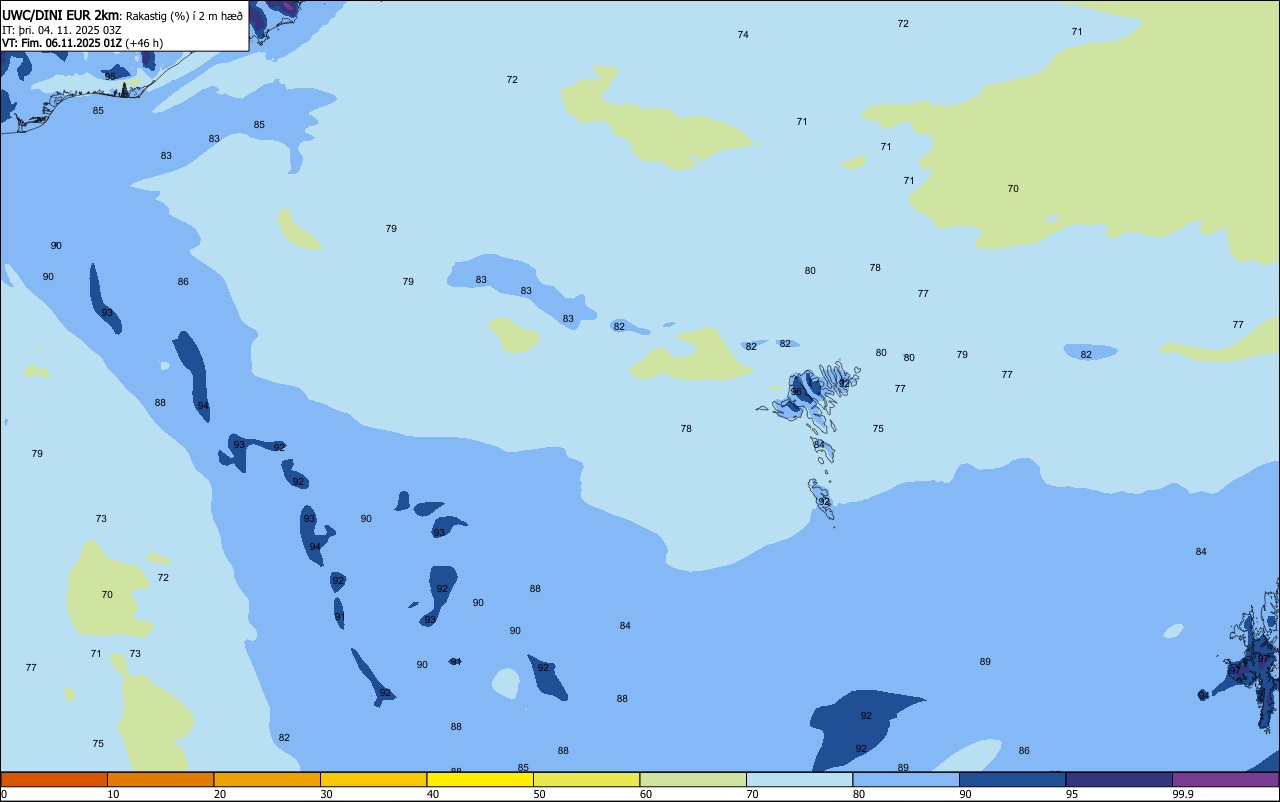Click the purple legend swatch above 99.9
1280x802 pixels.
point(1226,779)
